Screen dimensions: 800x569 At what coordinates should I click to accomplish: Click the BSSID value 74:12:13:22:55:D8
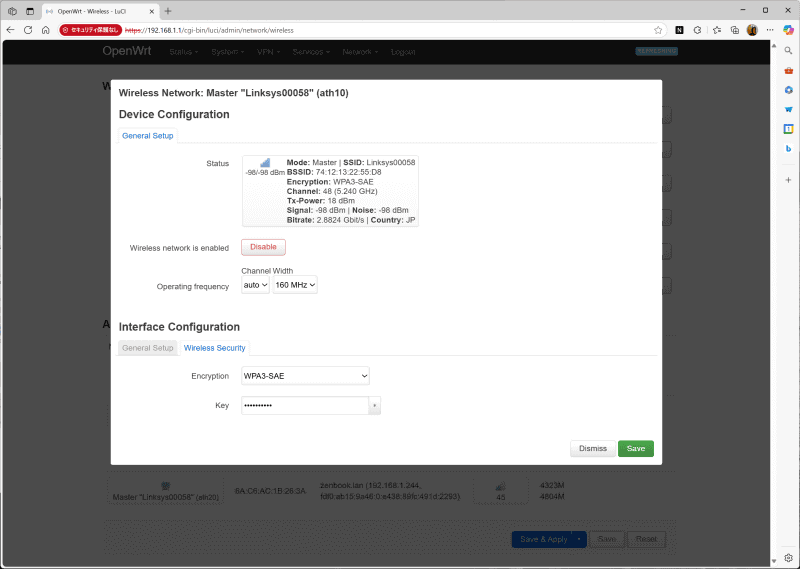tap(348, 172)
